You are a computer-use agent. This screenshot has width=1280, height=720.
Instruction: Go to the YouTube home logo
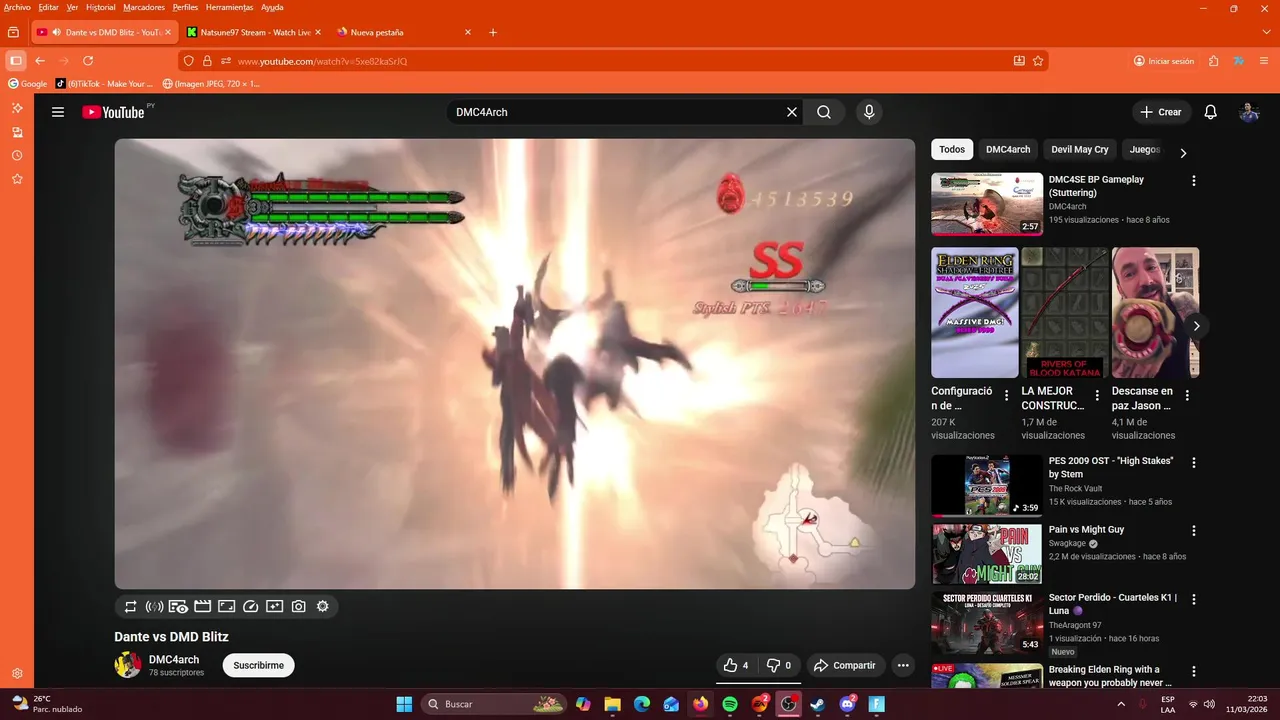point(113,112)
